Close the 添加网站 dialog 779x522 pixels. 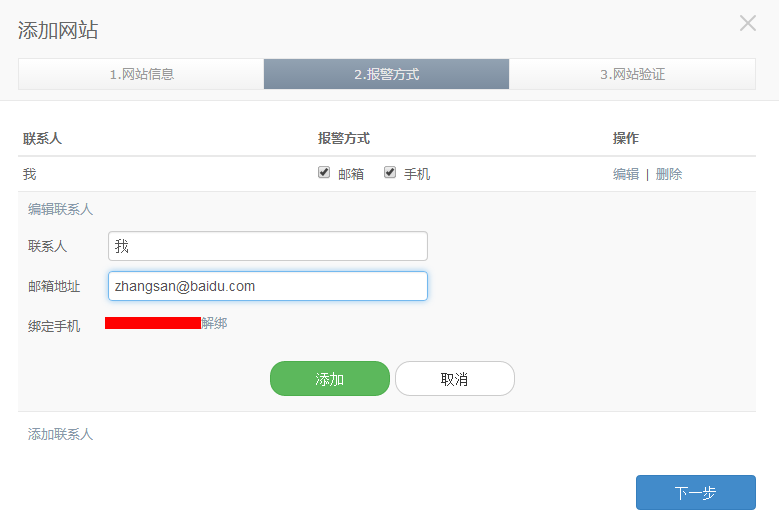click(x=748, y=23)
